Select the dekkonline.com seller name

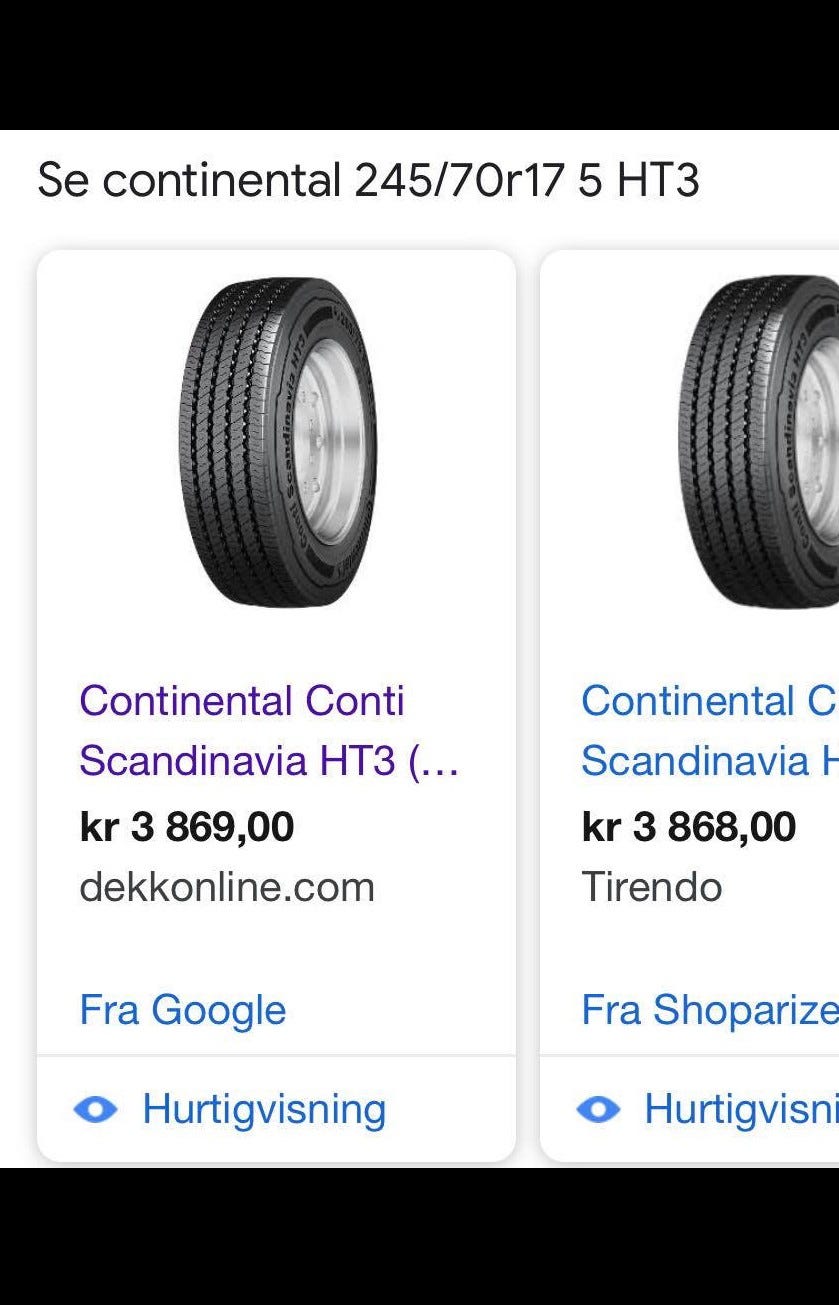[x=227, y=887]
